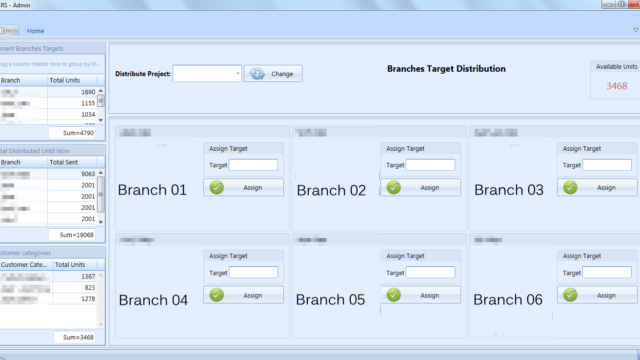Click the Target field for Branch 02
640x360 pixels.
(430, 165)
